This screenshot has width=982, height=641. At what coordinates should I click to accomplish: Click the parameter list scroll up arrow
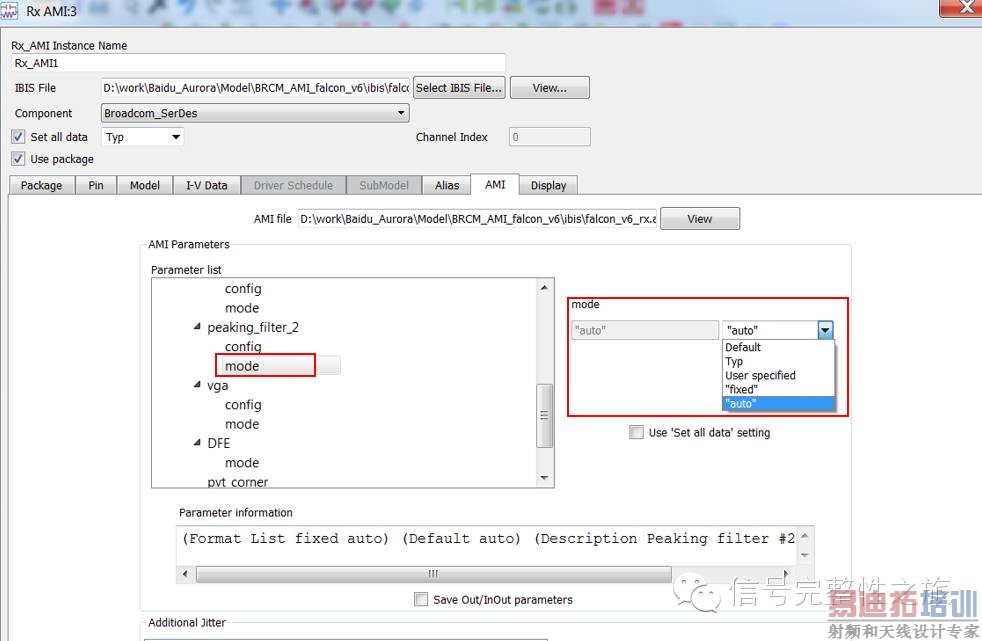point(544,287)
